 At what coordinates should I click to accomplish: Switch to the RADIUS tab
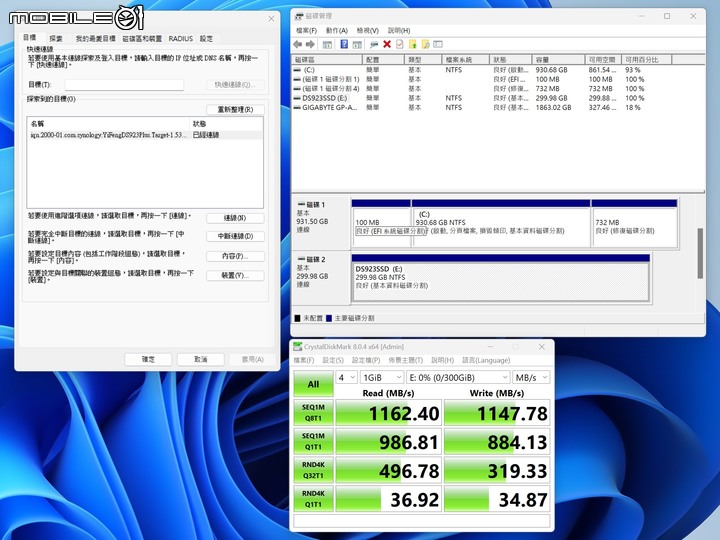[180, 39]
